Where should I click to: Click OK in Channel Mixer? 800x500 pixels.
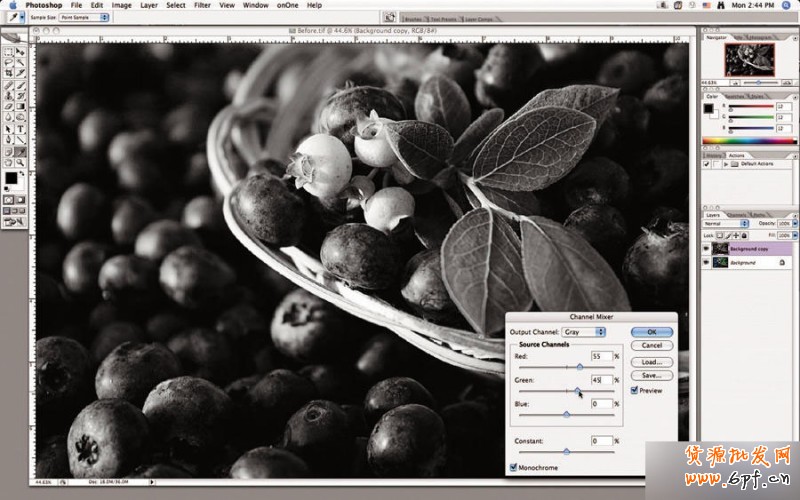tap(651, 331)
